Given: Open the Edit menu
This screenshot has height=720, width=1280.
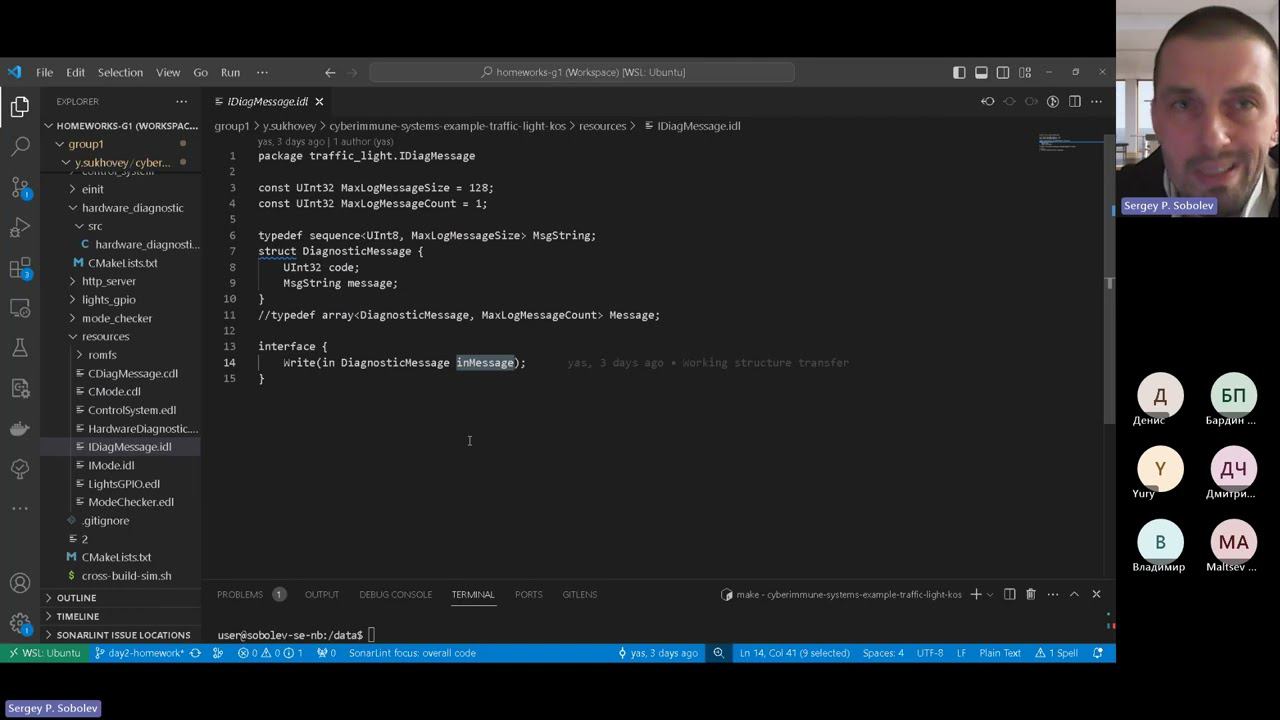Looking at the screenshot, I should pyautogui.click(x=76, y=72).
